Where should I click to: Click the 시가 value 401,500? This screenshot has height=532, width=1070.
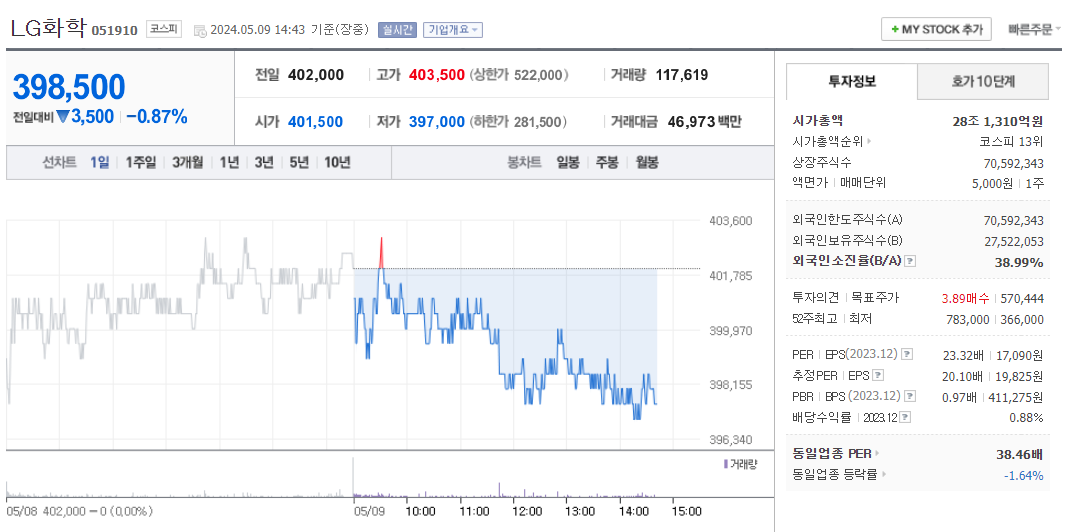pyautogui.click(x=315, y=122)
